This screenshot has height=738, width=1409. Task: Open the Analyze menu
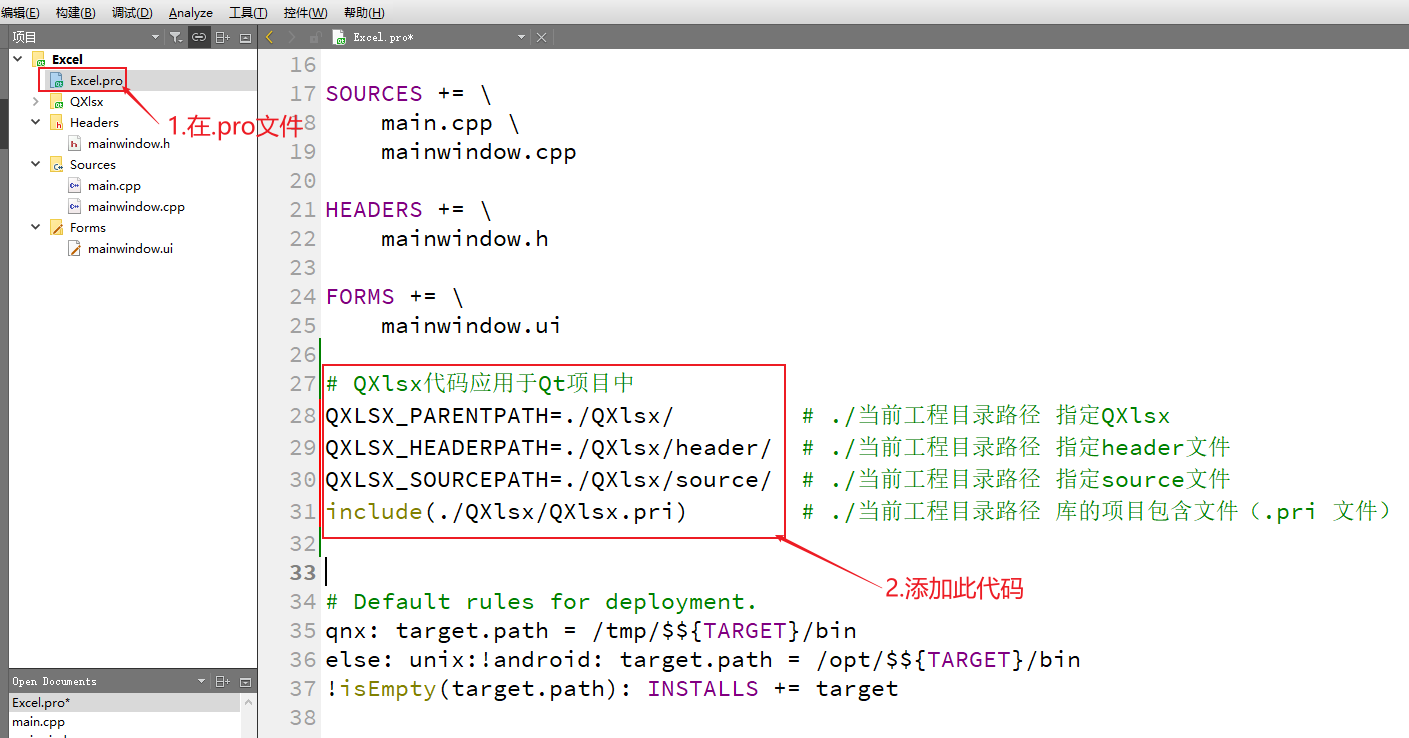[190, 12]
